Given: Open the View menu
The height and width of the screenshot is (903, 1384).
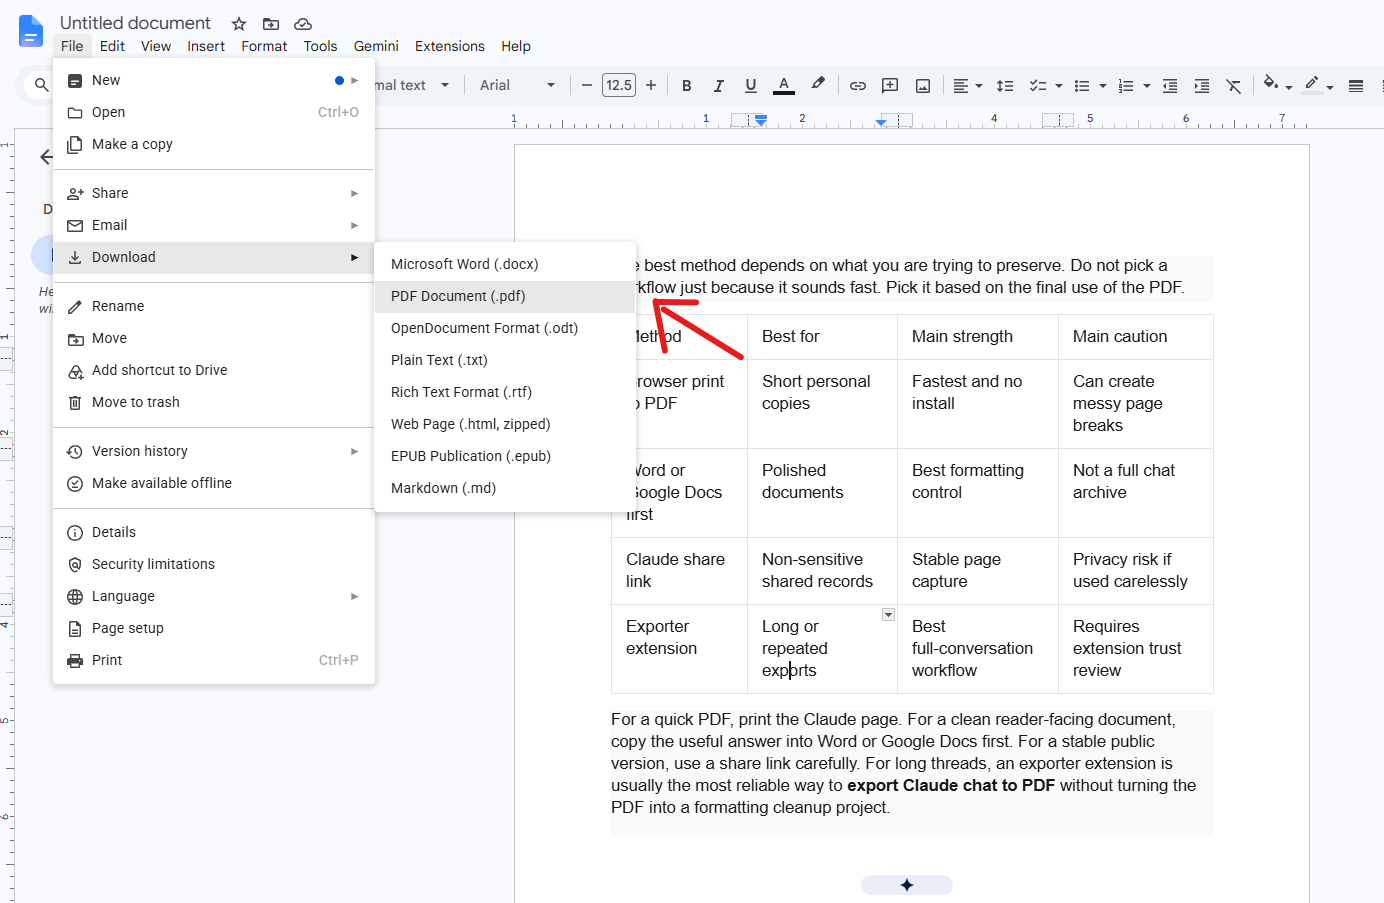Looking at the screenshot, I should pyautogui.click(x=156, y=46).
